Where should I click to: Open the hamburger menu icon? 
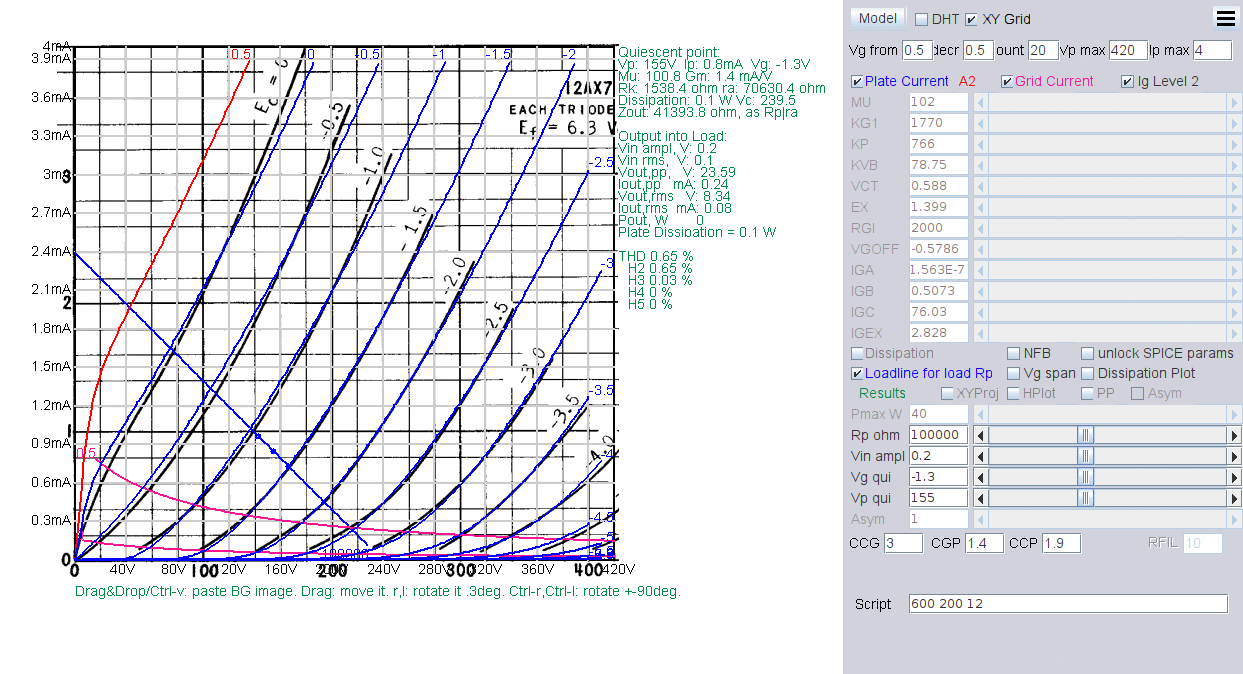[x=1224, y=17]
